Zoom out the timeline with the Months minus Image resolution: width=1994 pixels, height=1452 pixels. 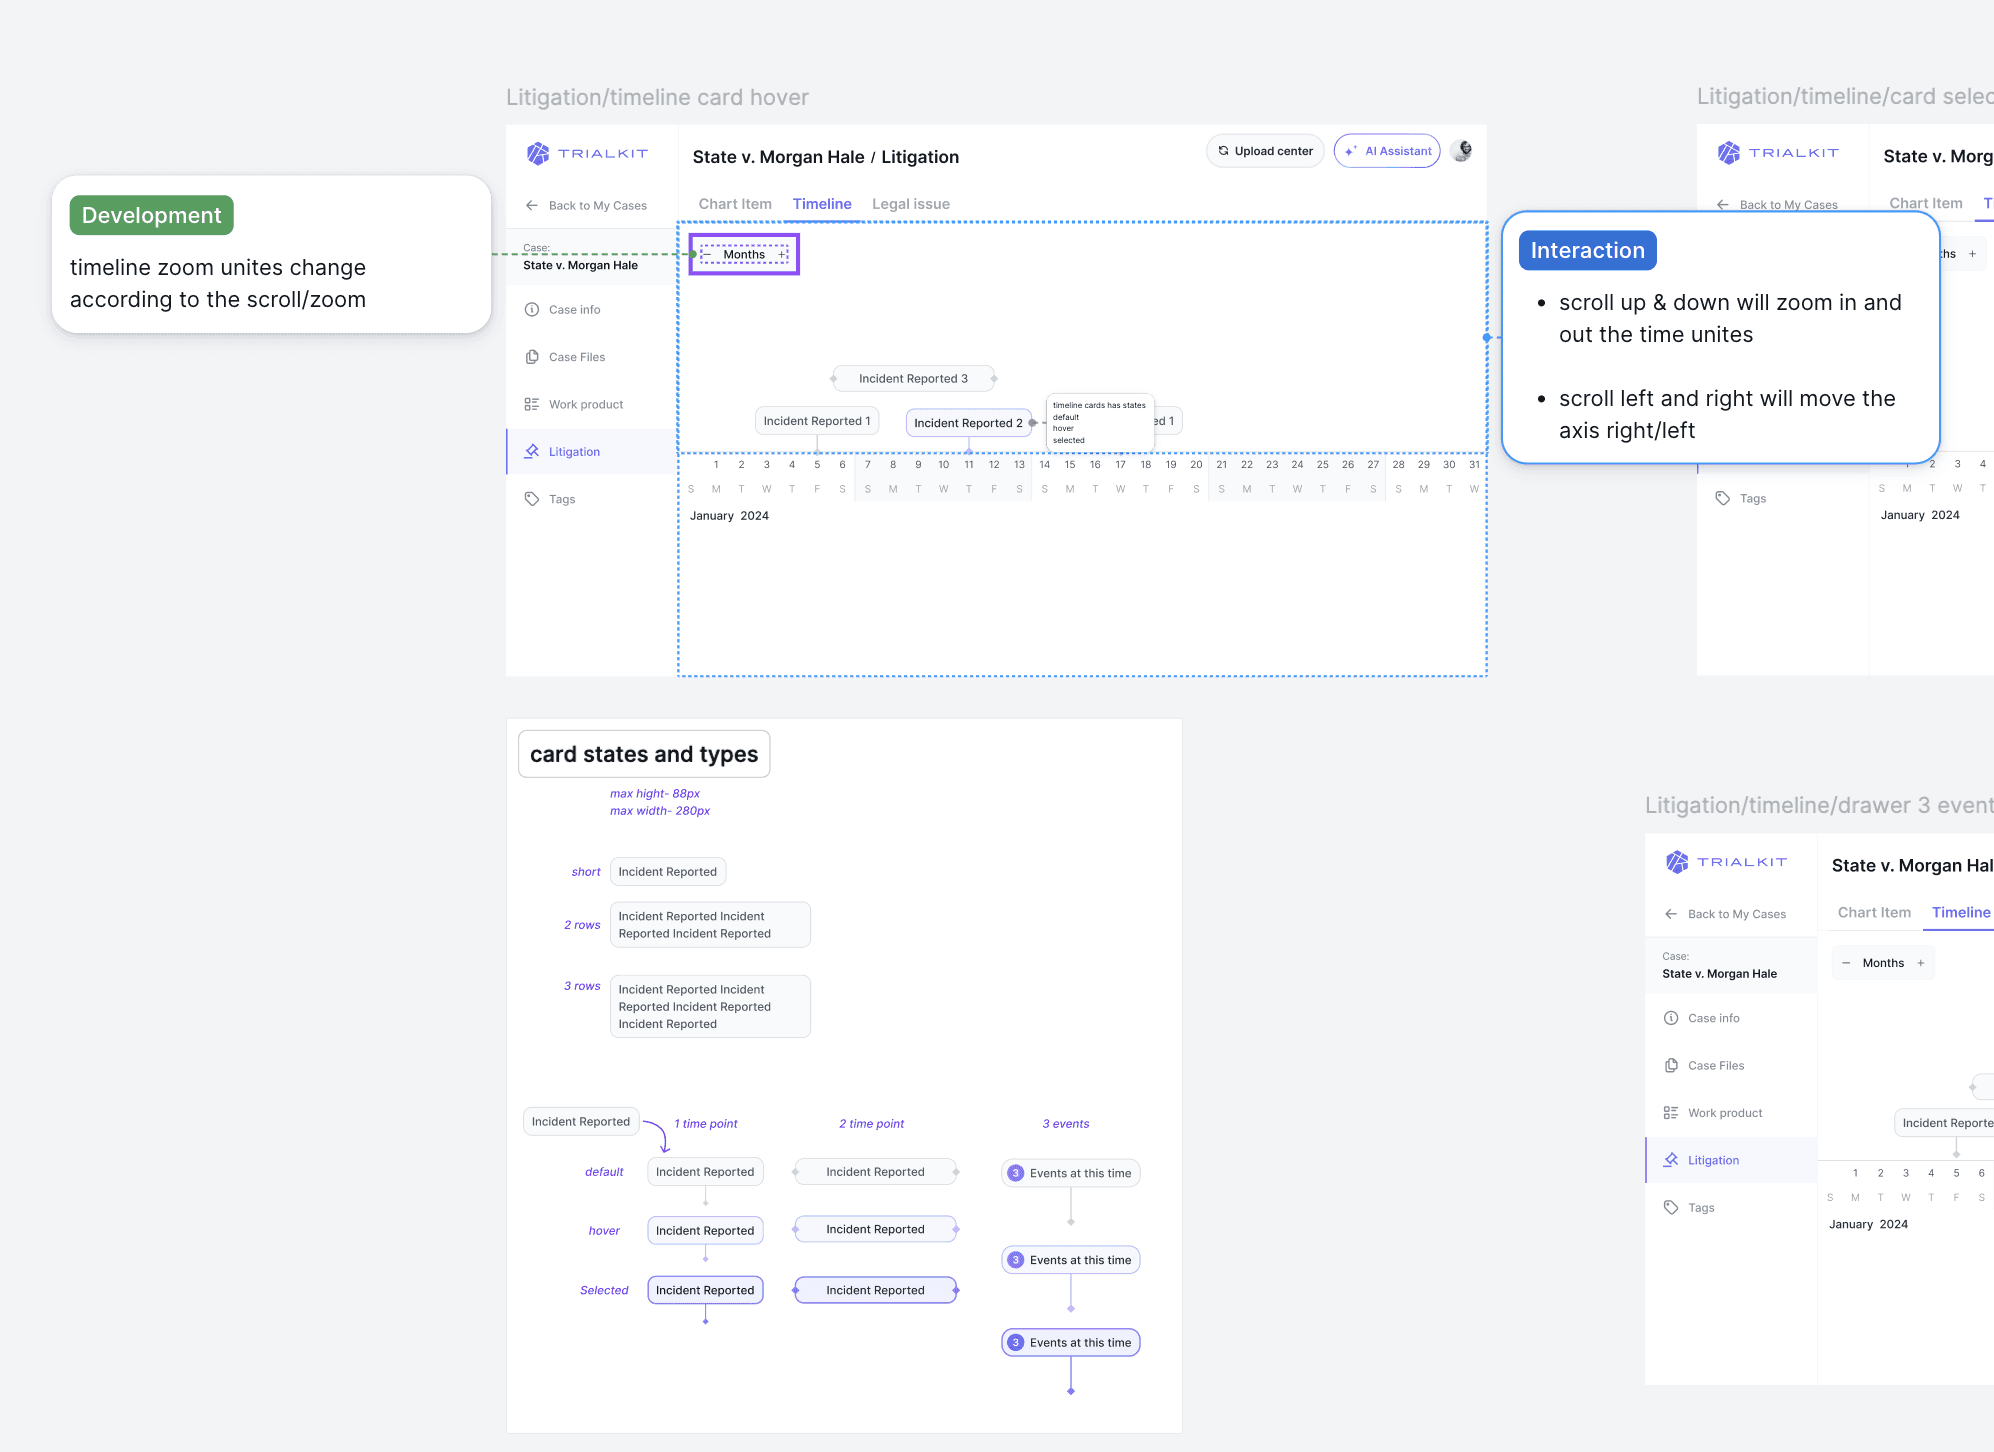706,254
